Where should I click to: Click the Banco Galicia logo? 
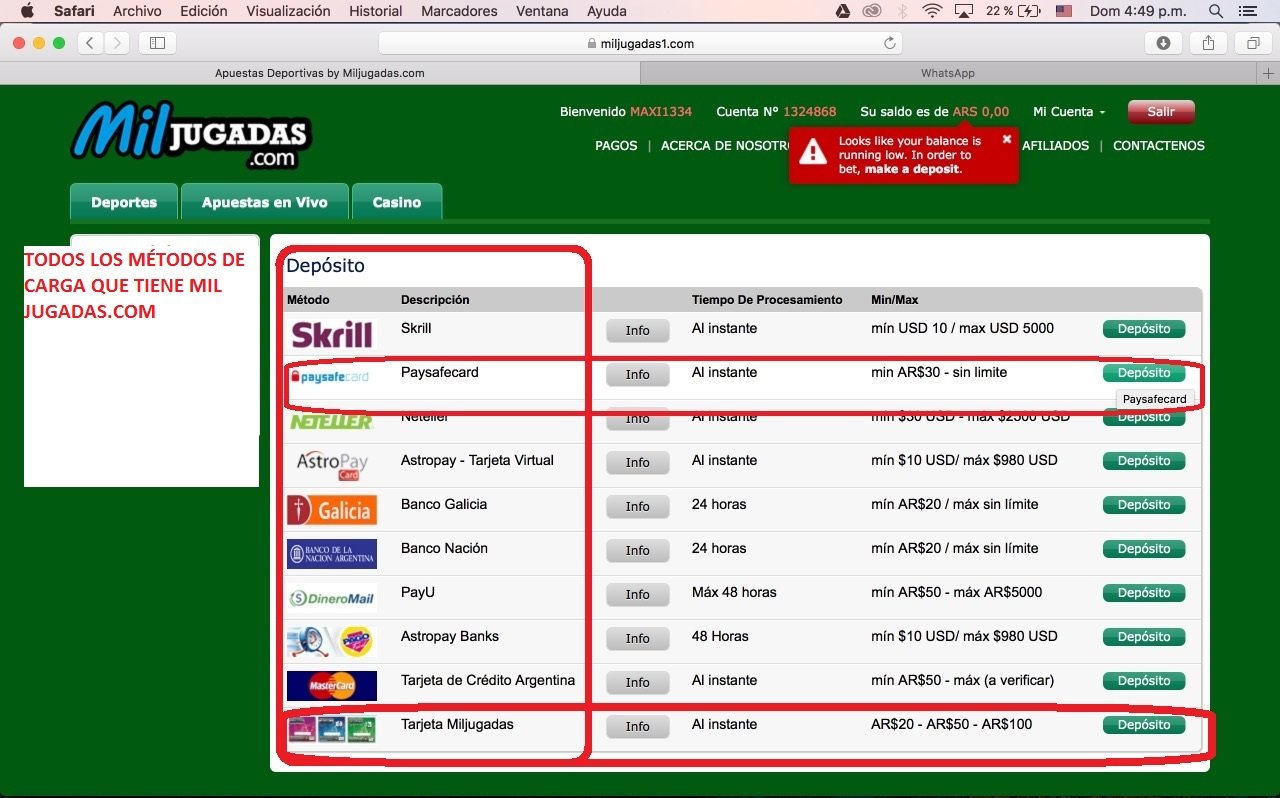pos(331,510)
